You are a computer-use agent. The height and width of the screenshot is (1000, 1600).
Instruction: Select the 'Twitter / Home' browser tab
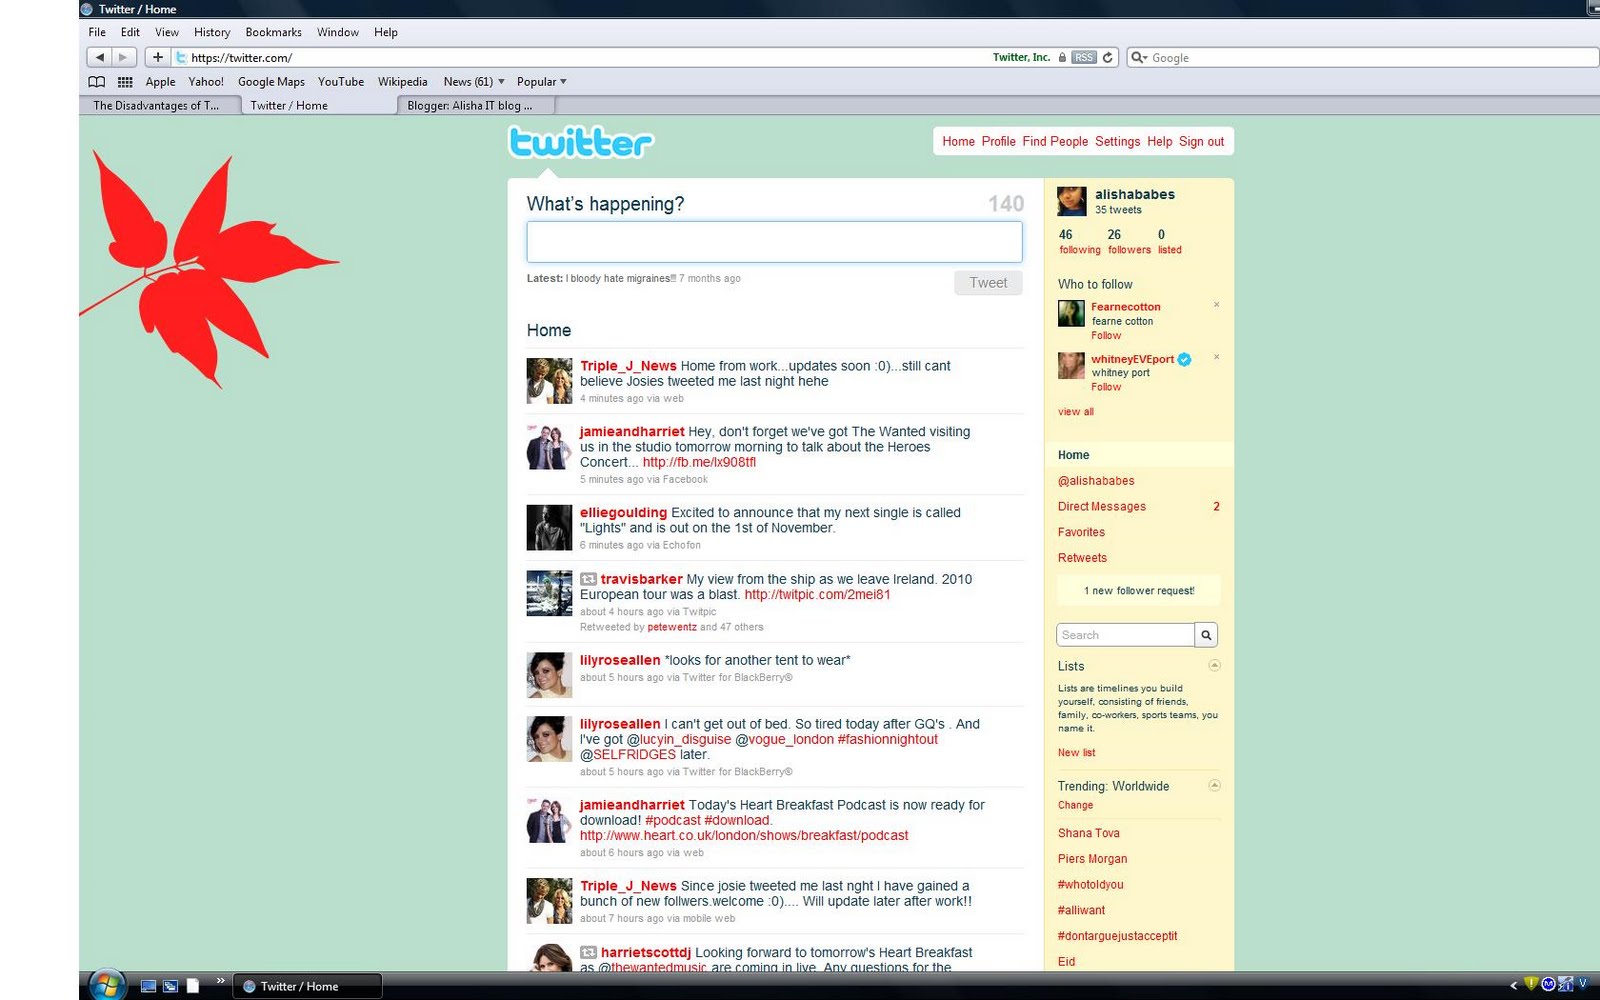point(319,105)
